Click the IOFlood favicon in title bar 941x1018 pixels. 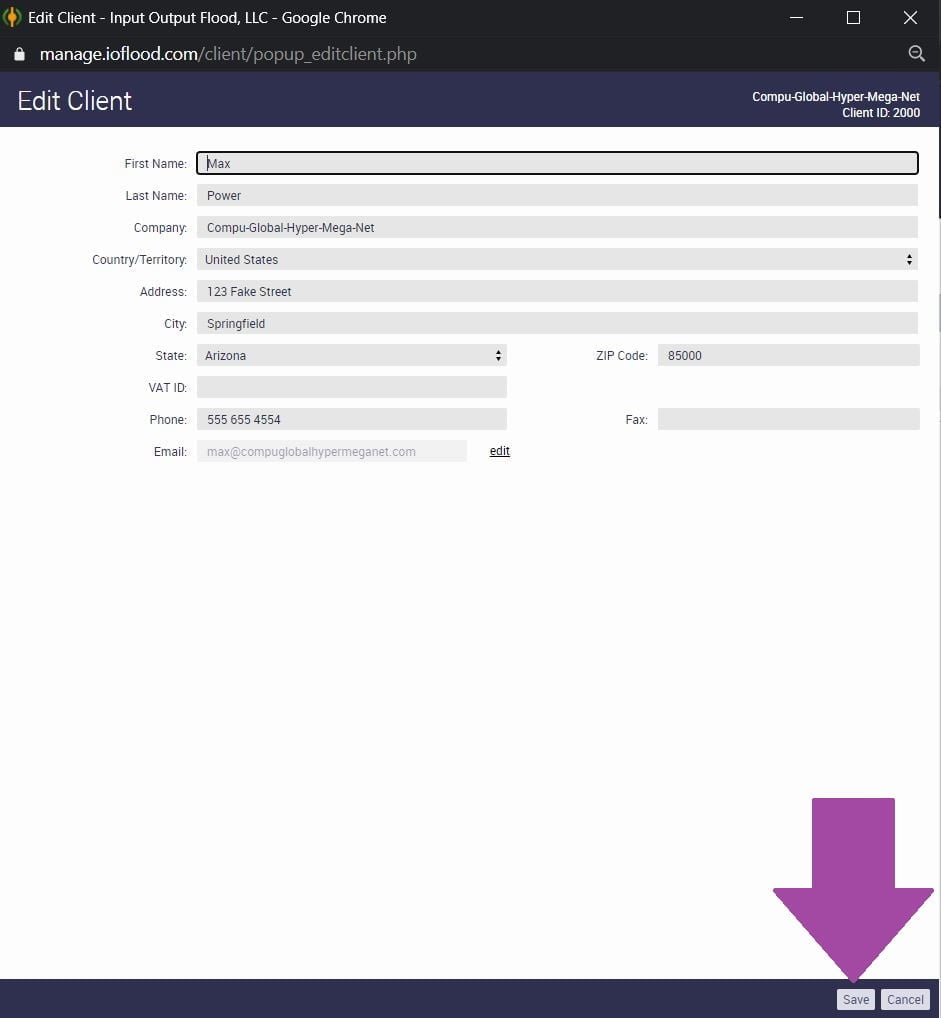(12, 18)
